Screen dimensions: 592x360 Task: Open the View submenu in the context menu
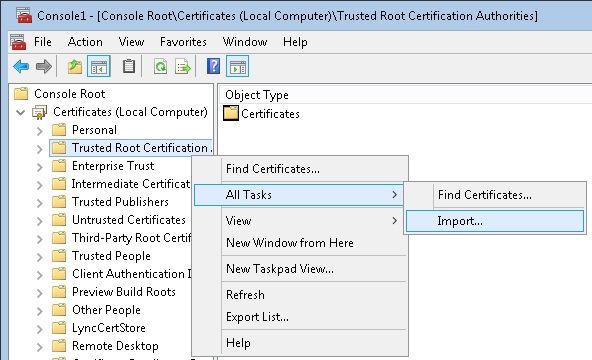tap(301, 220)
